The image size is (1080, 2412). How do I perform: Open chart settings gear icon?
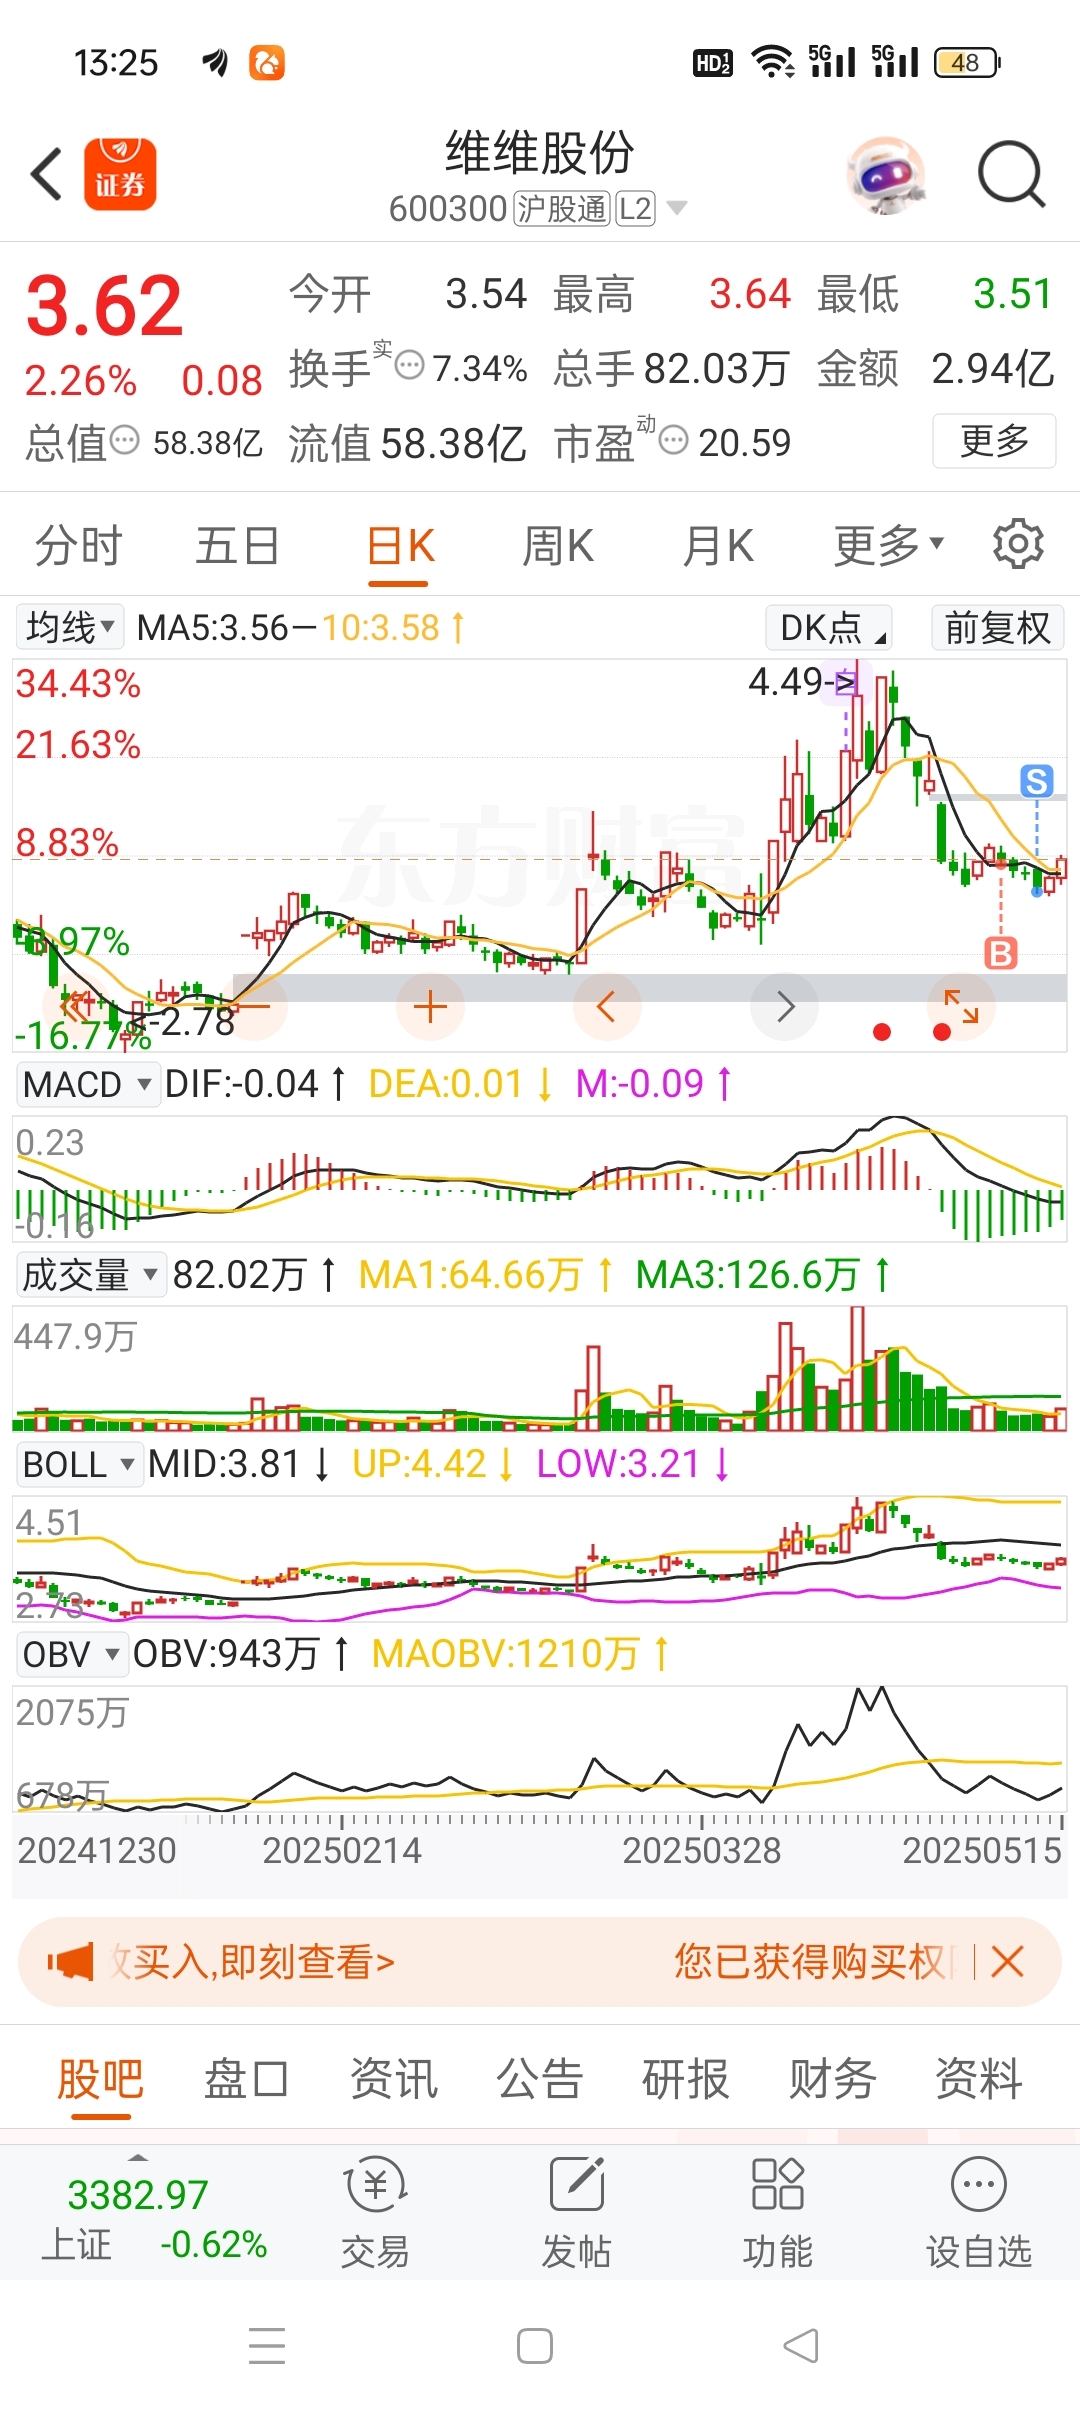[1018, 544]
